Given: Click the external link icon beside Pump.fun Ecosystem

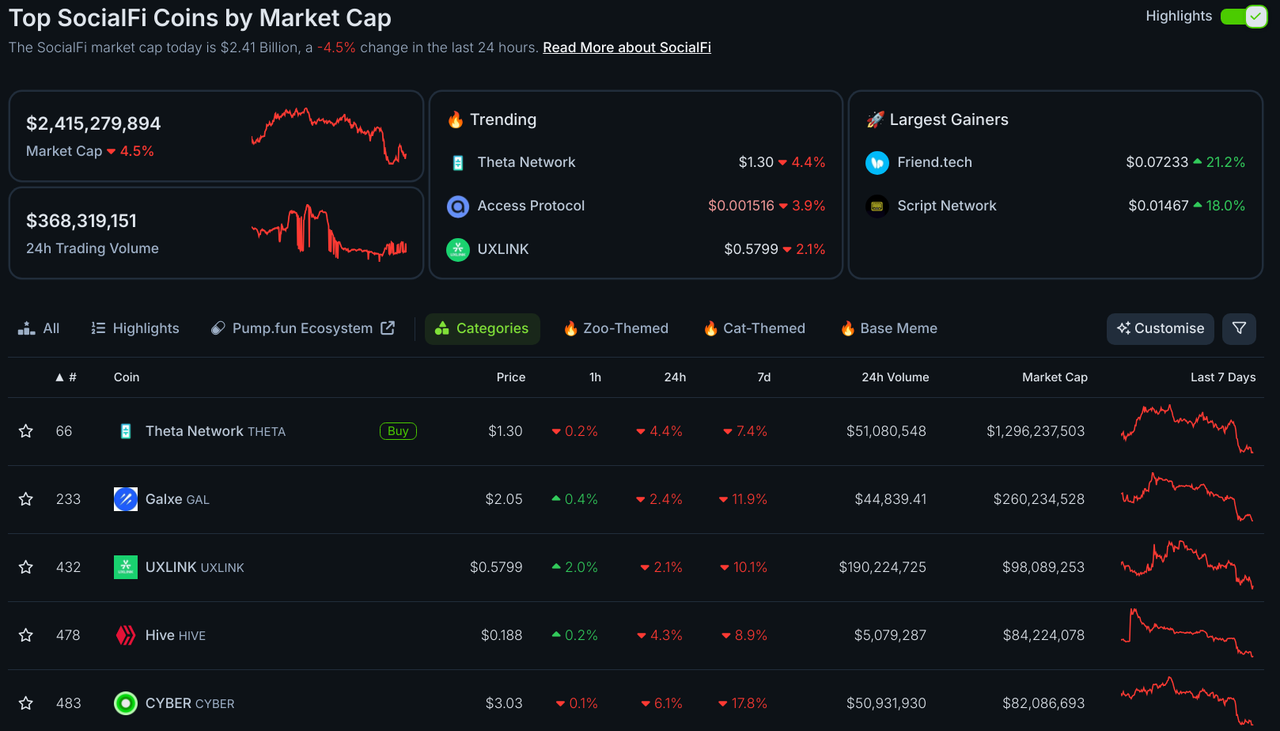Looking at the screenshot, I should pos(388,328).
